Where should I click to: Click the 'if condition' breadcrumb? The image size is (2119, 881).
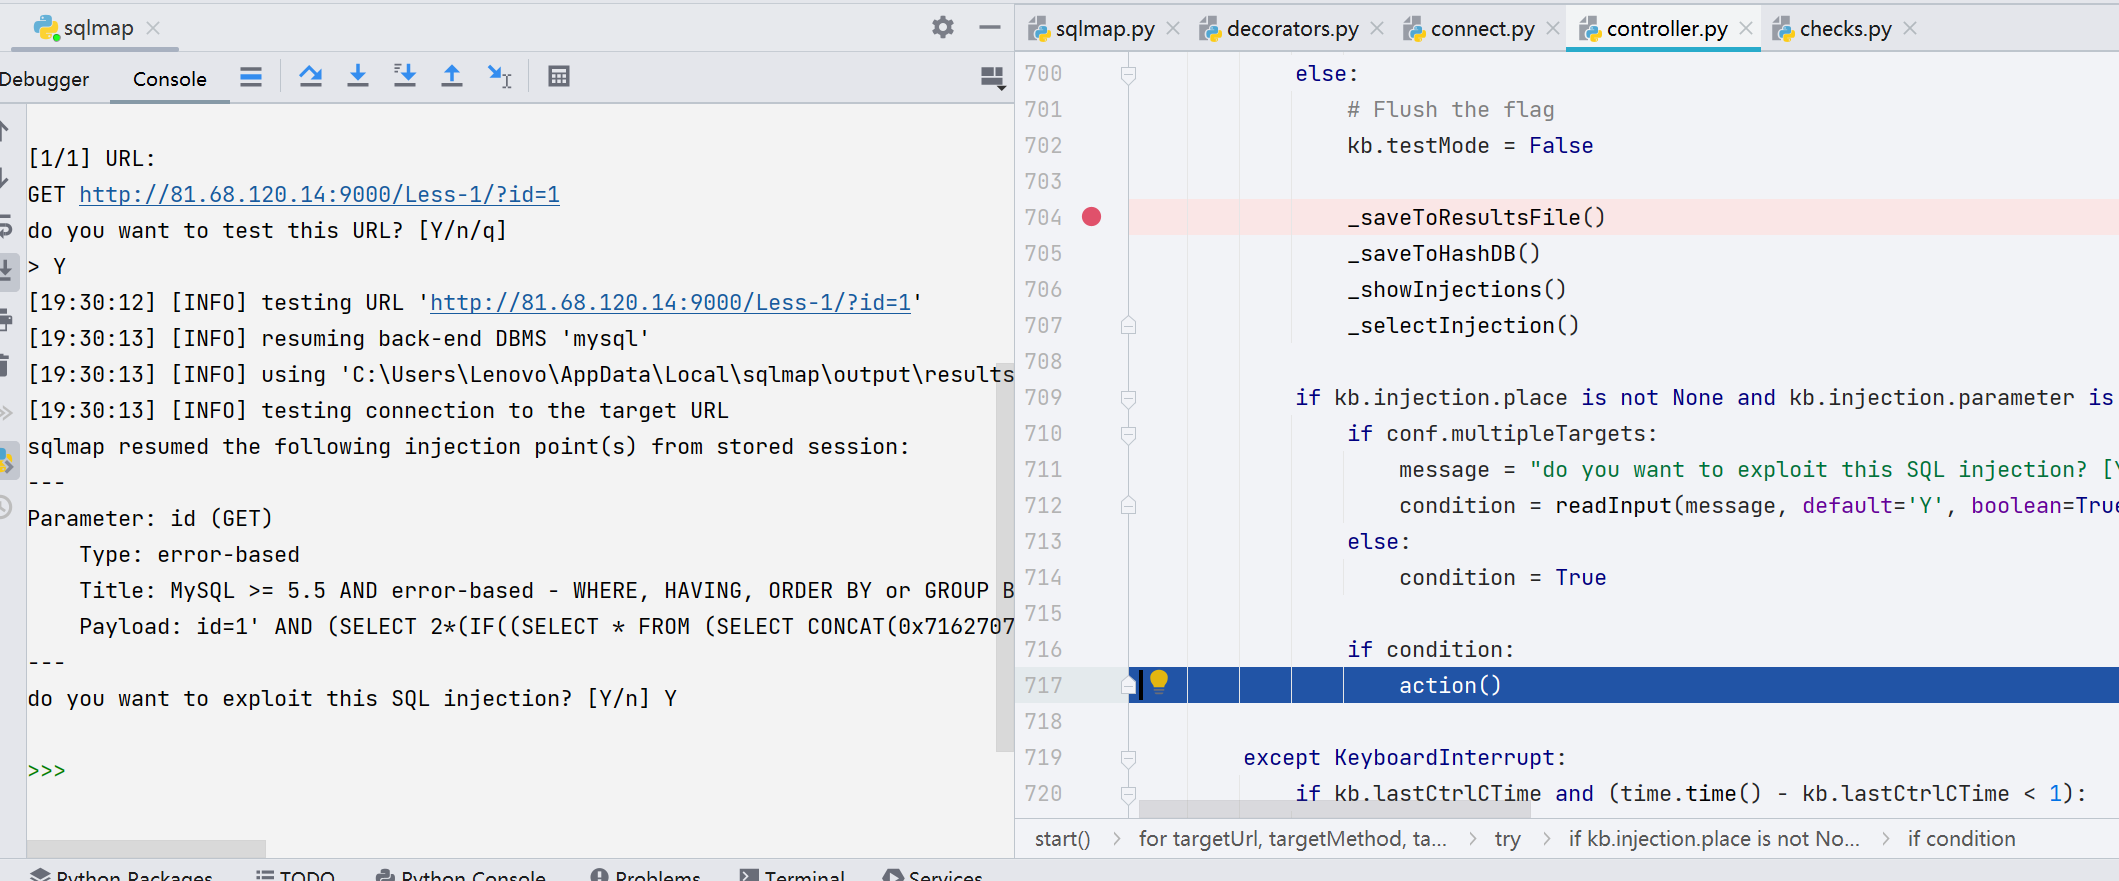click(x=1961, y=839)
